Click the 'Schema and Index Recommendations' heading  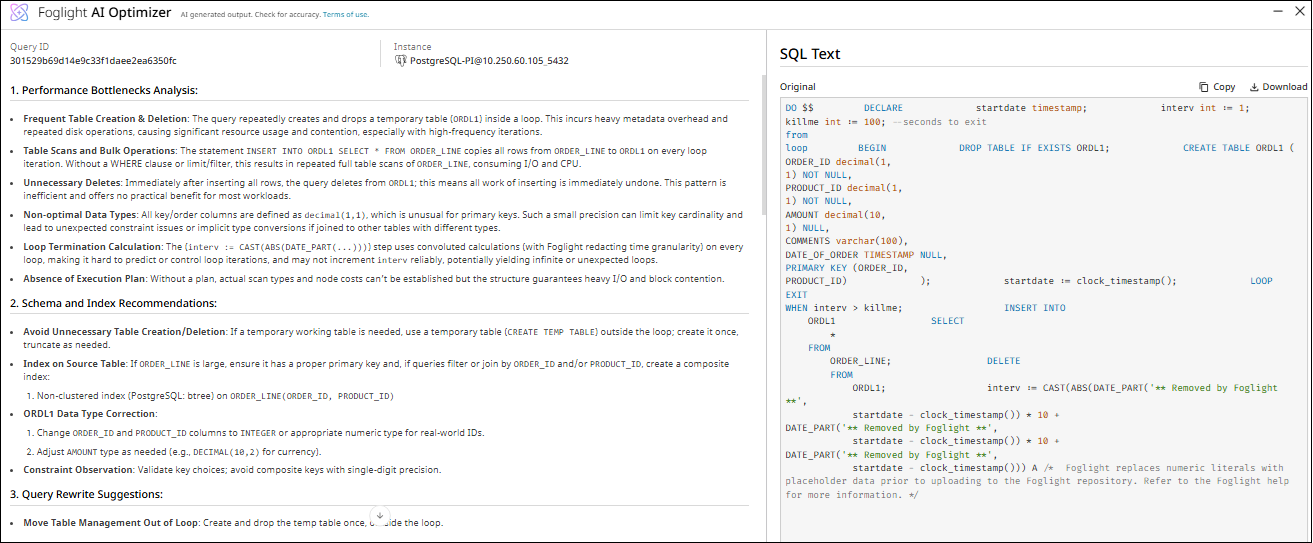click(113, 303)
